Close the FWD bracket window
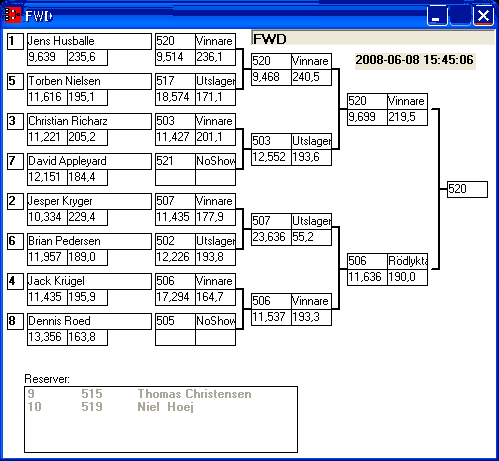The width and height of the screenshot is (499, 461). tap(483, 15)
